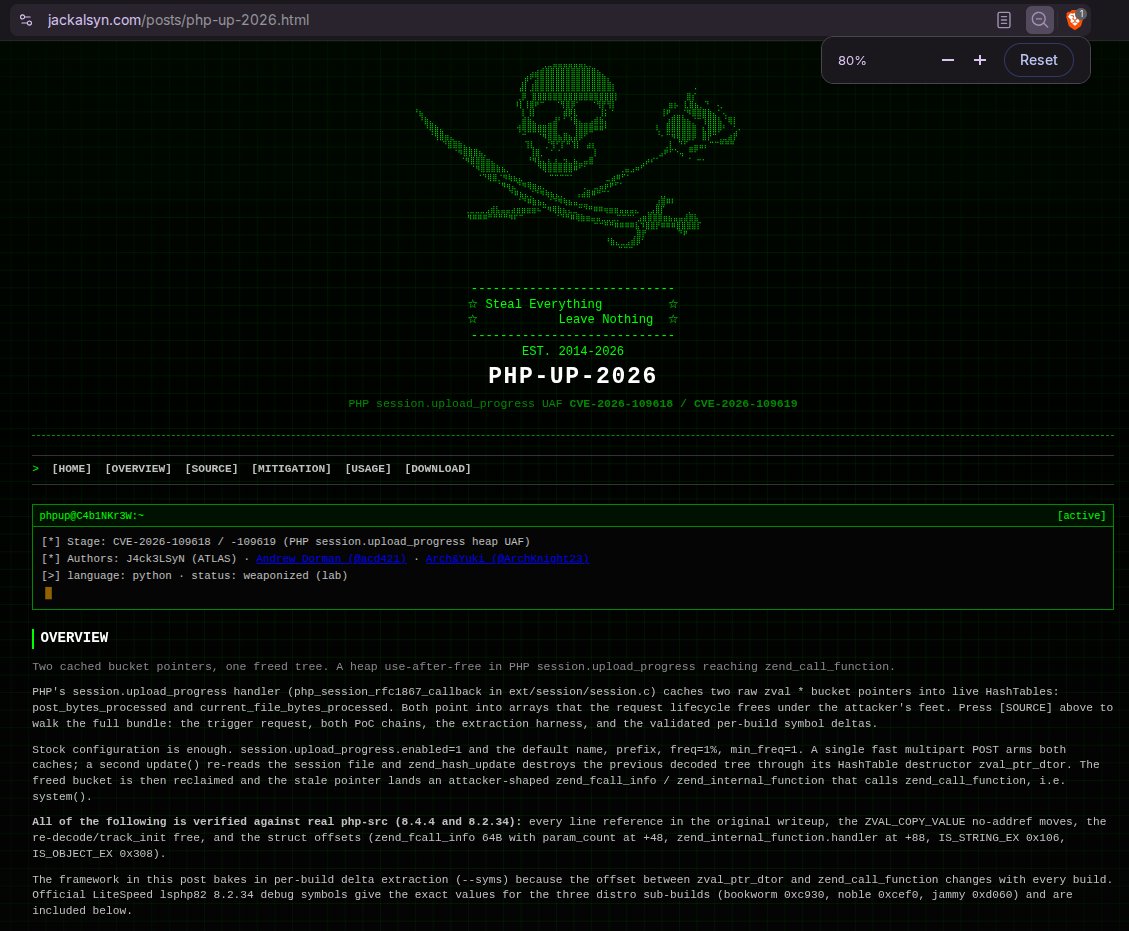Reset the page zoom level
Image resolution: width=1129 pixels, height=931 pixels.
[1038, 60]
